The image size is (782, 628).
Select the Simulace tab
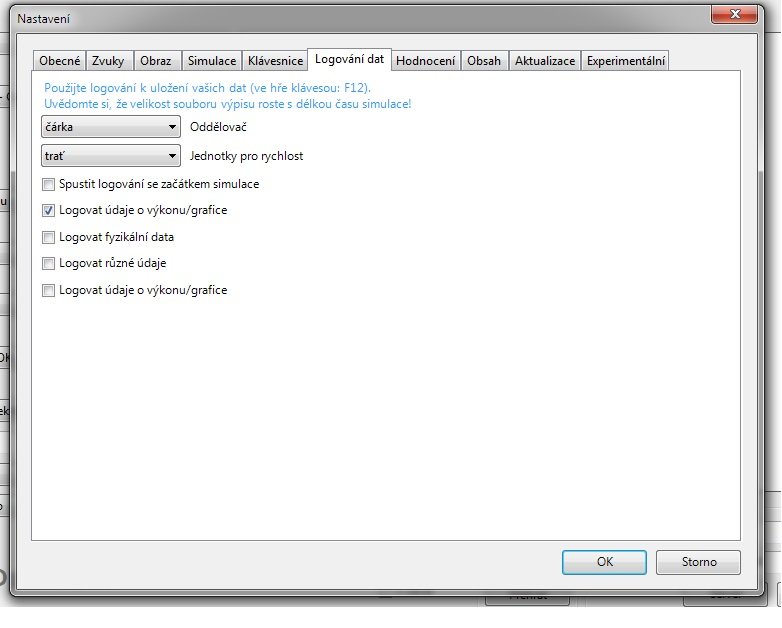(x=212, y=61)
